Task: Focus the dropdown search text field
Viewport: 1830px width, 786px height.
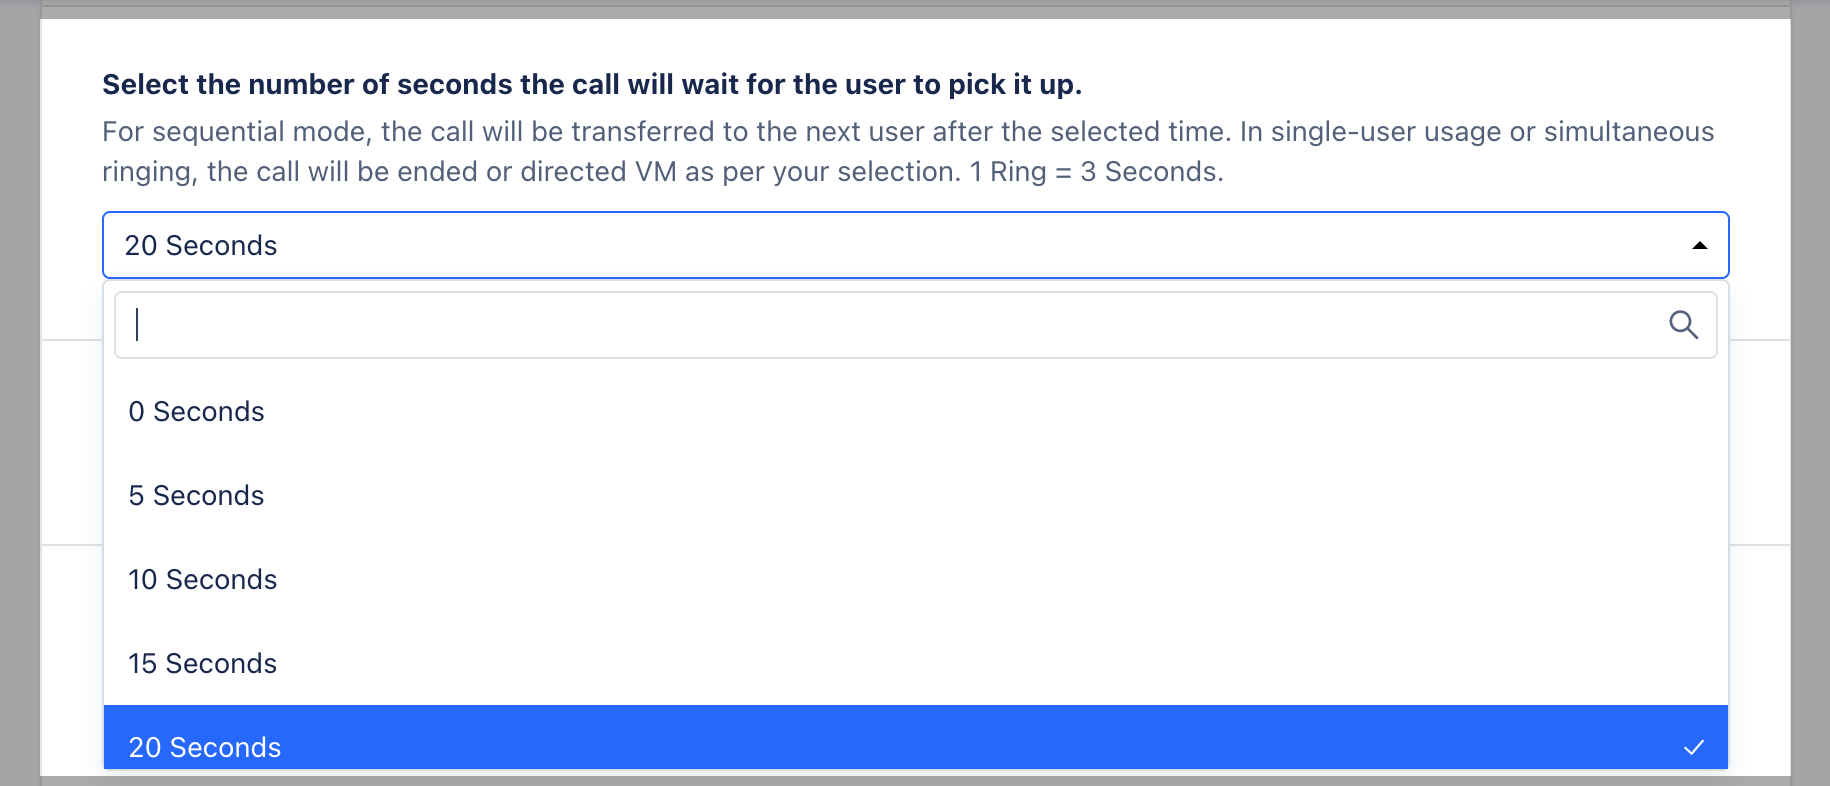Action: 890,325
